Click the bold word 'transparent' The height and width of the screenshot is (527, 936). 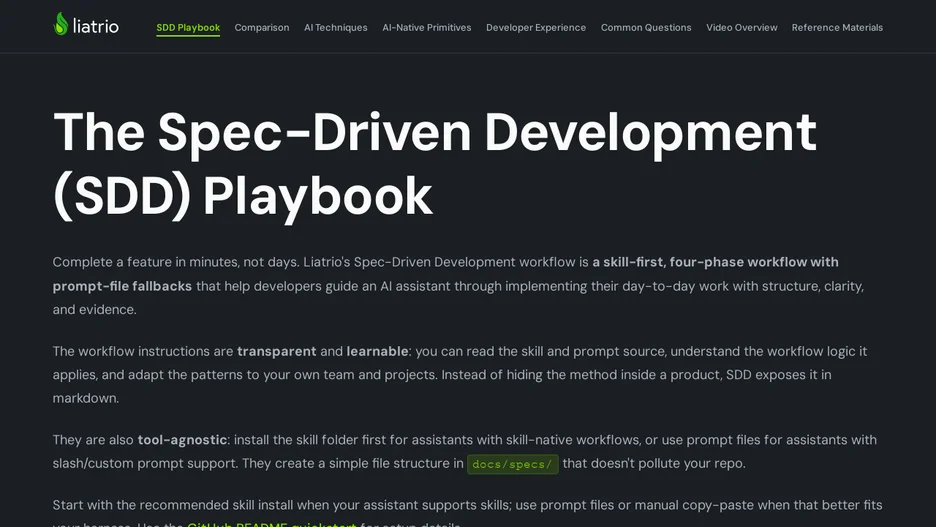[276, 352]
